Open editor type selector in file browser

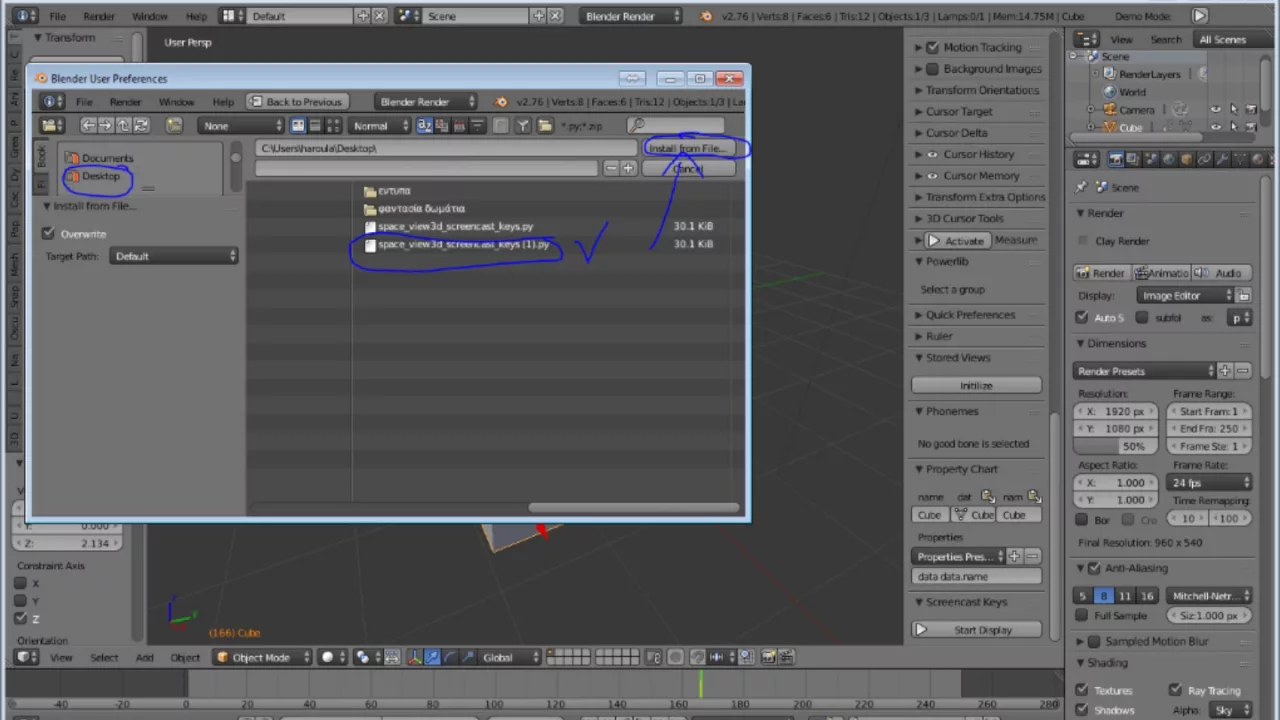tap(52, 125)
